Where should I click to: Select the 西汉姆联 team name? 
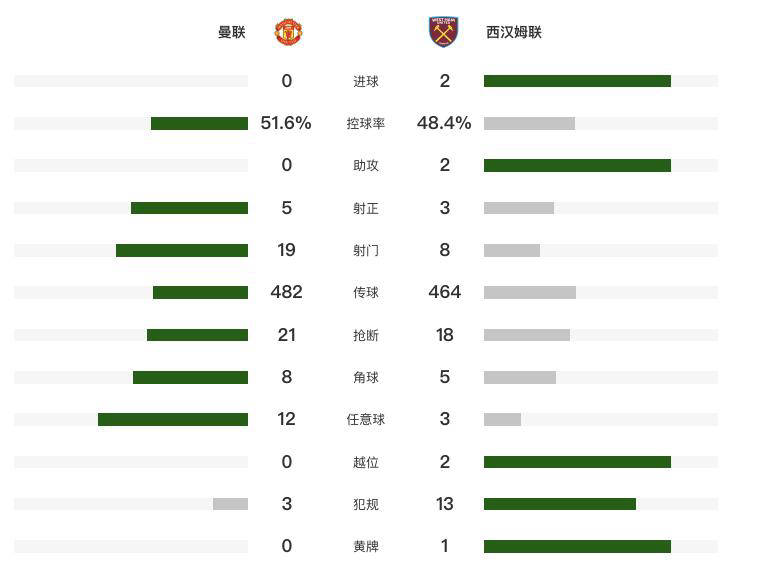pyautogui.click(x=514, y=32)
